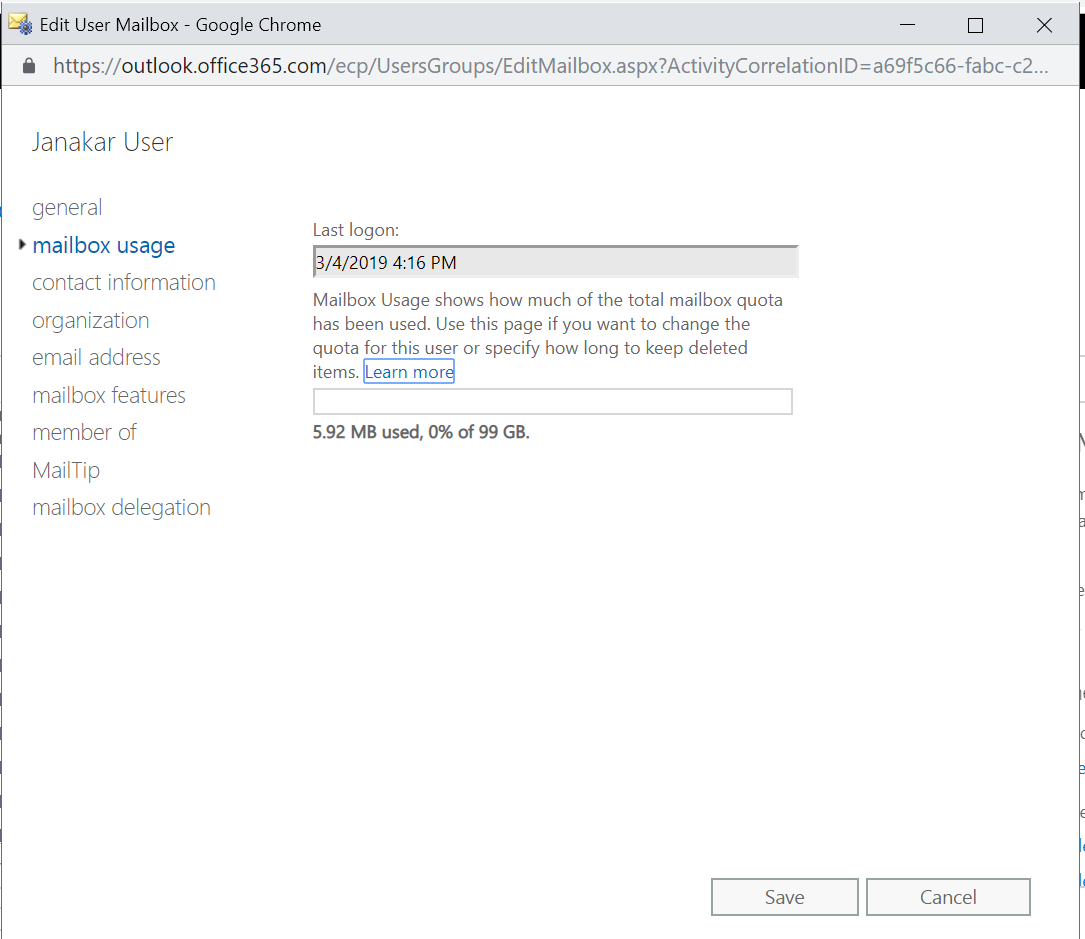This screenshot has height=939, width=1085.
Task: Open the mailbox delegation section
Action: coord(121,508)
